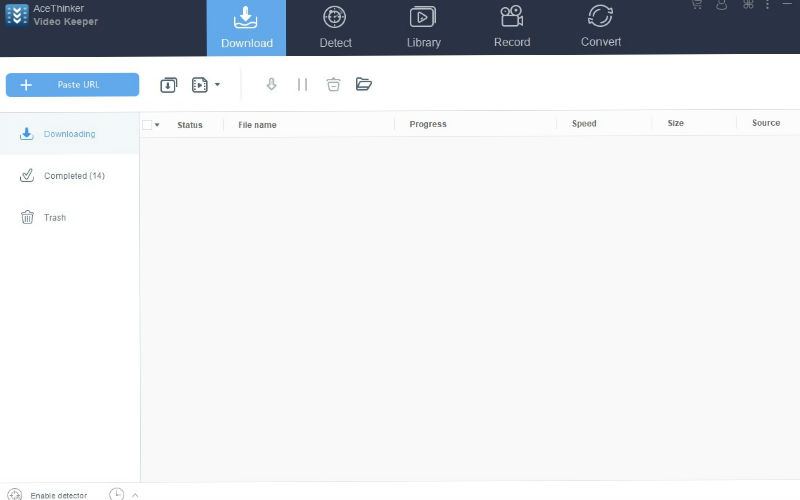Click the batch download icon
Image resolution: width=800 pixels, height=500 pixels.
tap(169, 85)
